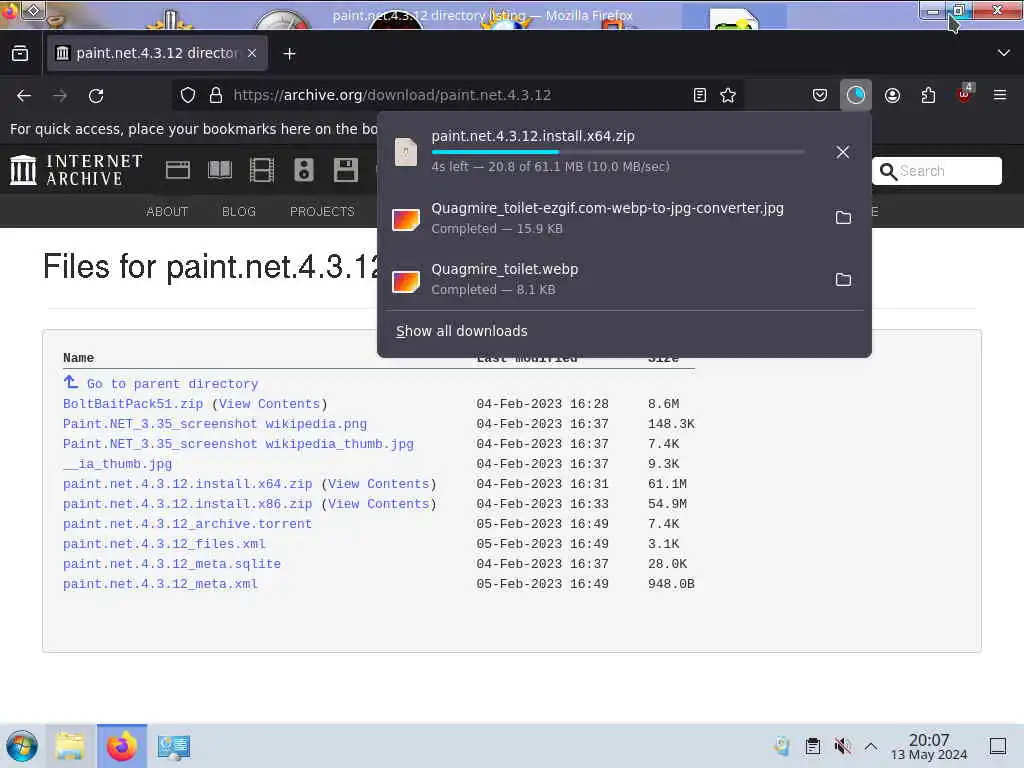Open Paint.NET_3.35_screenshot wikipedia_thumb.jpg
The image size is (1024, 768).
click(238, 444)
